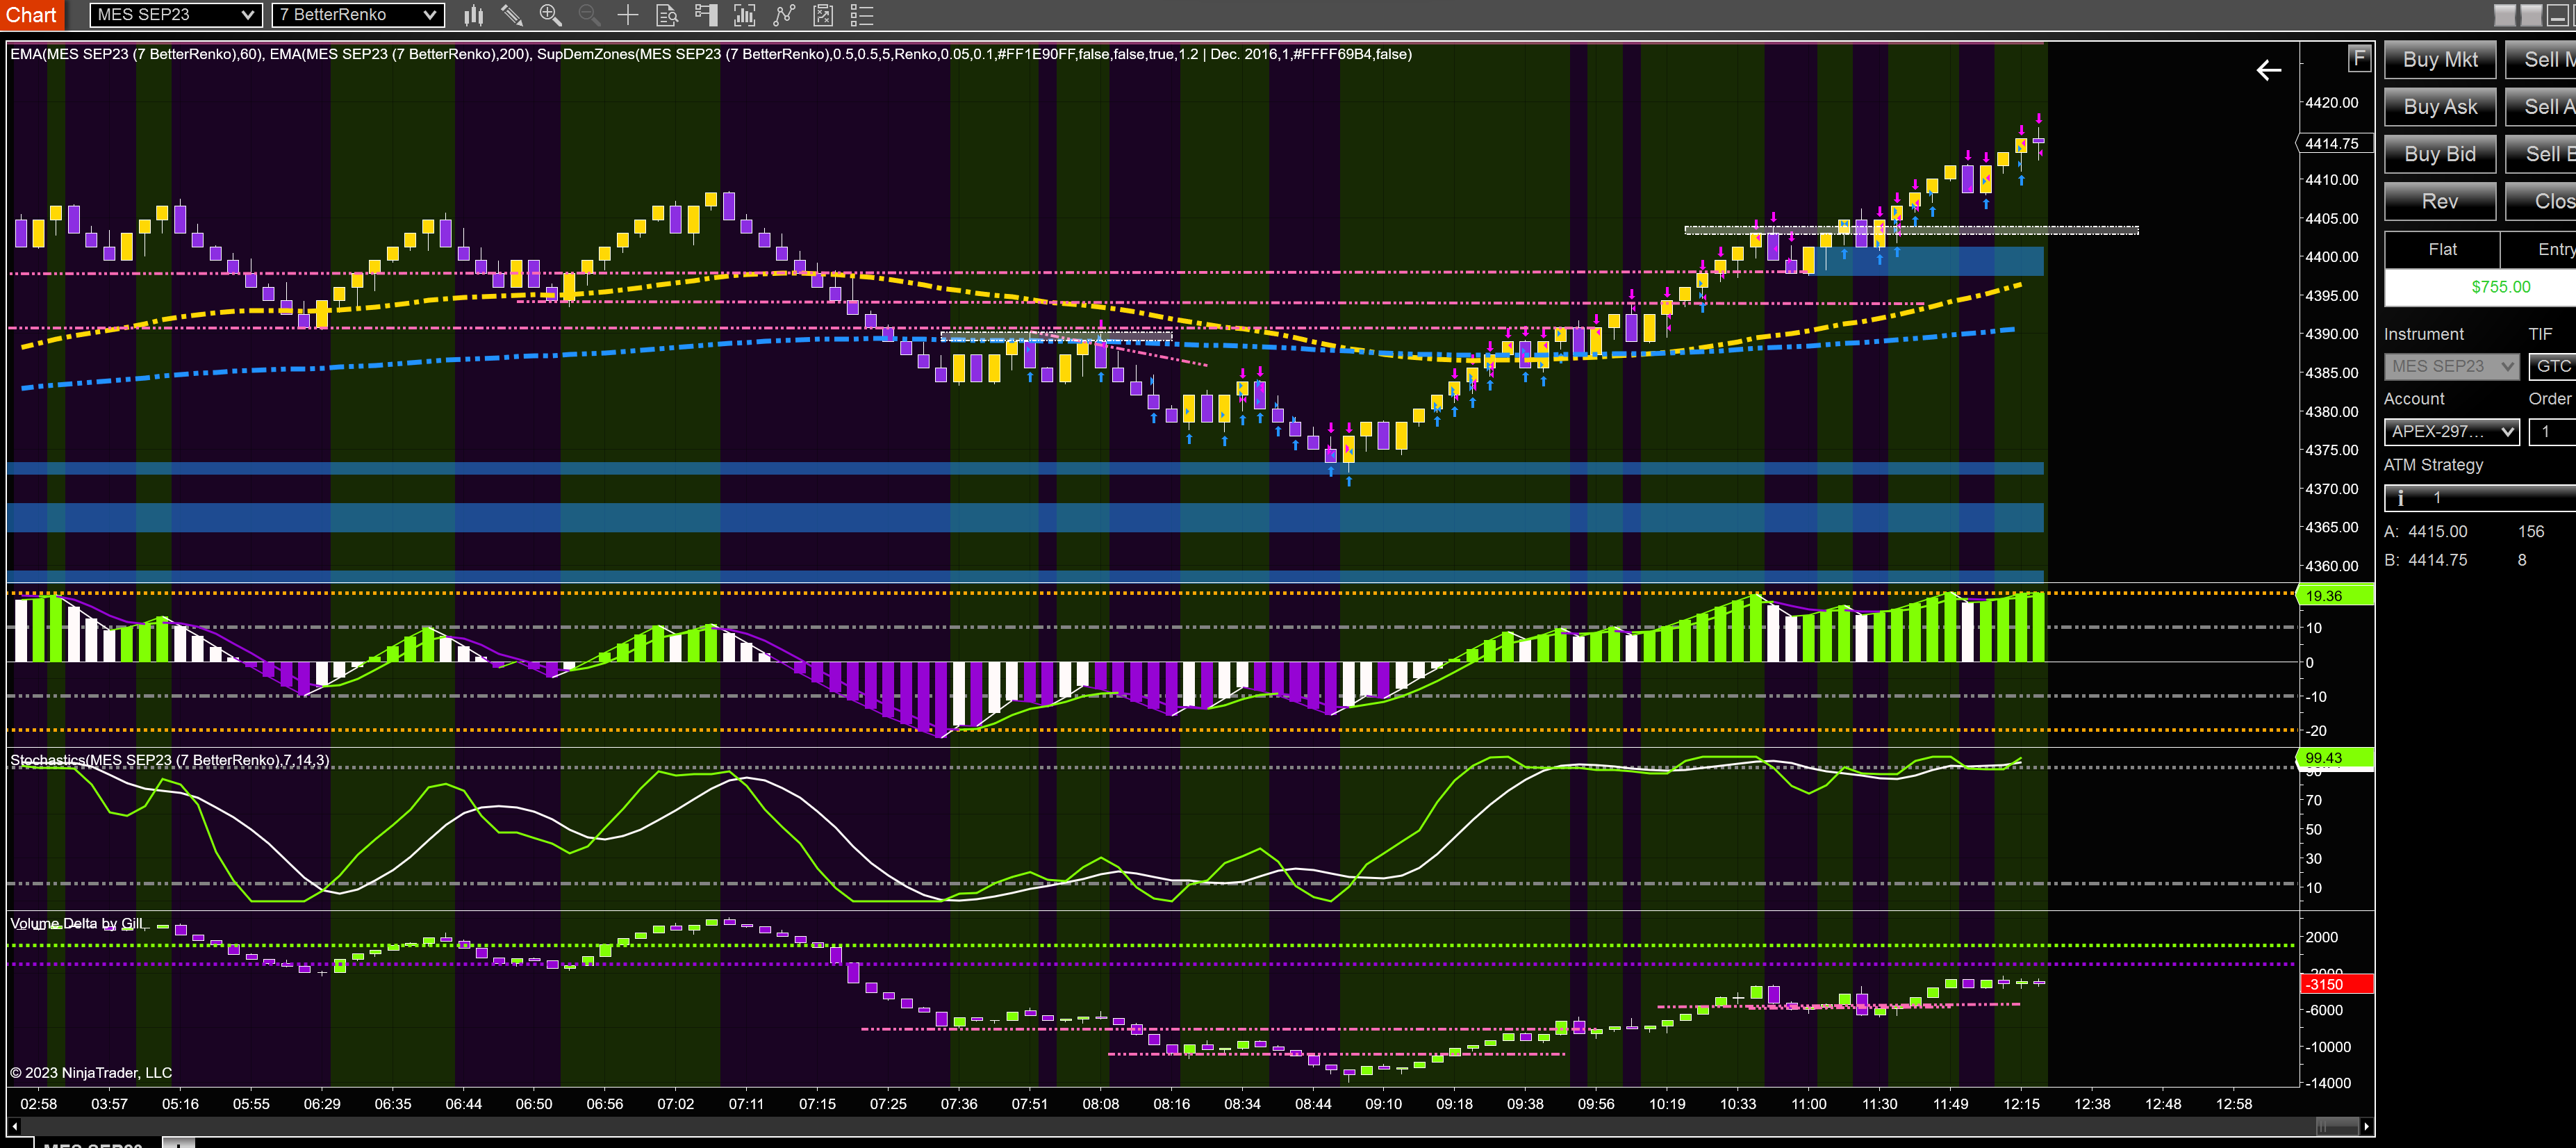Click the 4360.00 price axis label

2331,566
